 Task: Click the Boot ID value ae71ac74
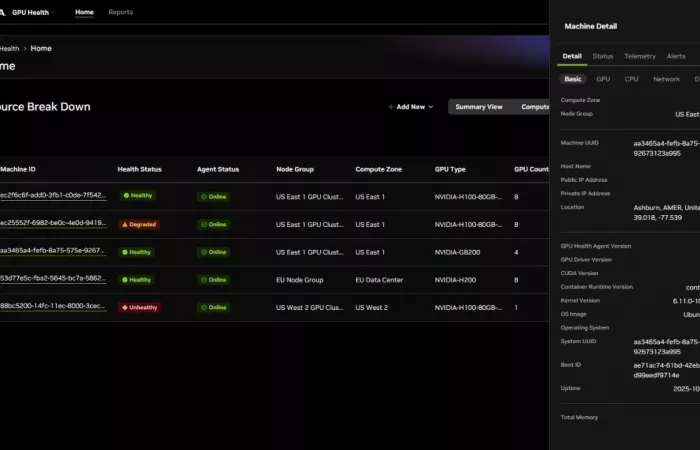point(666,370)
